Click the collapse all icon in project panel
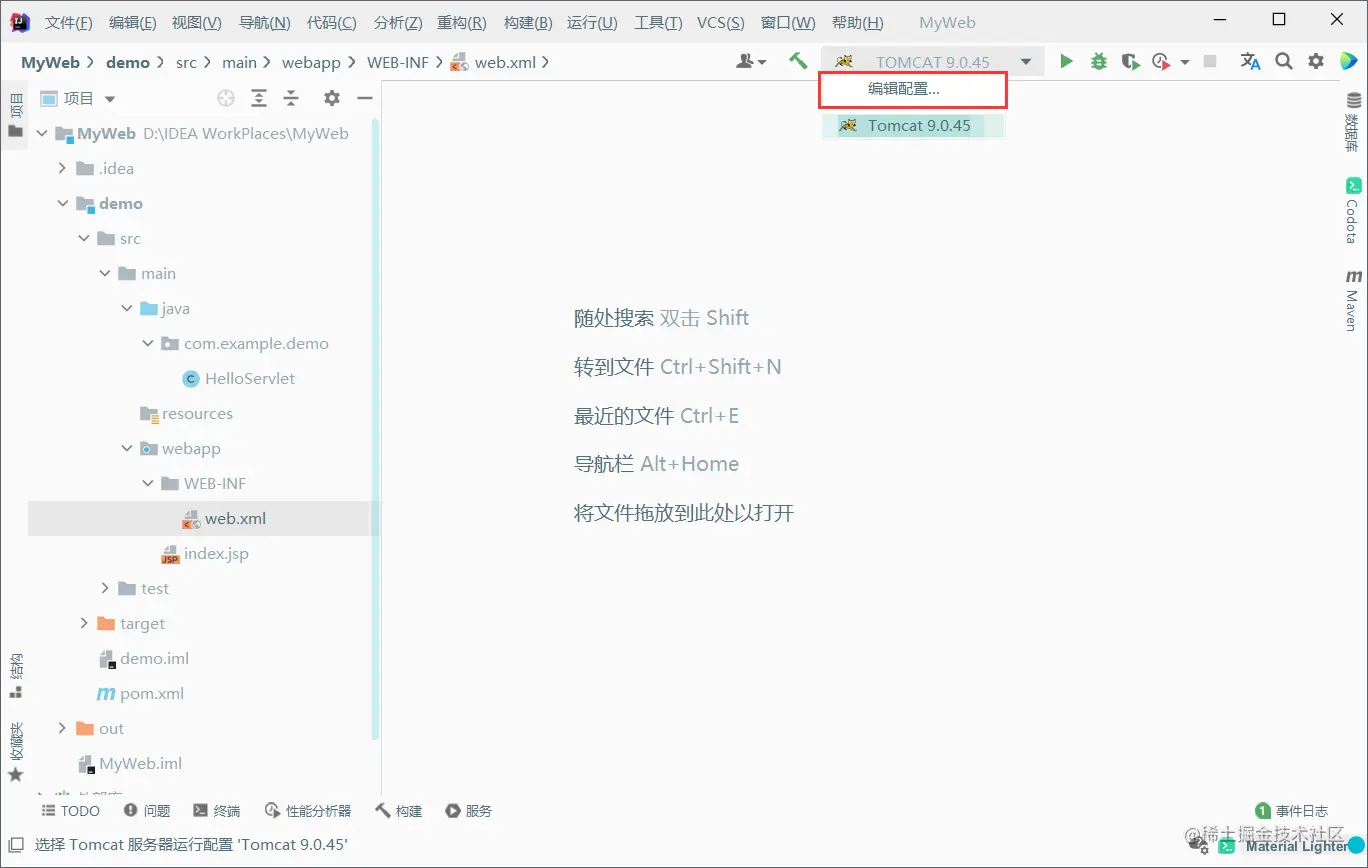The image size is (1368, 868). click(x=291, y=98)
